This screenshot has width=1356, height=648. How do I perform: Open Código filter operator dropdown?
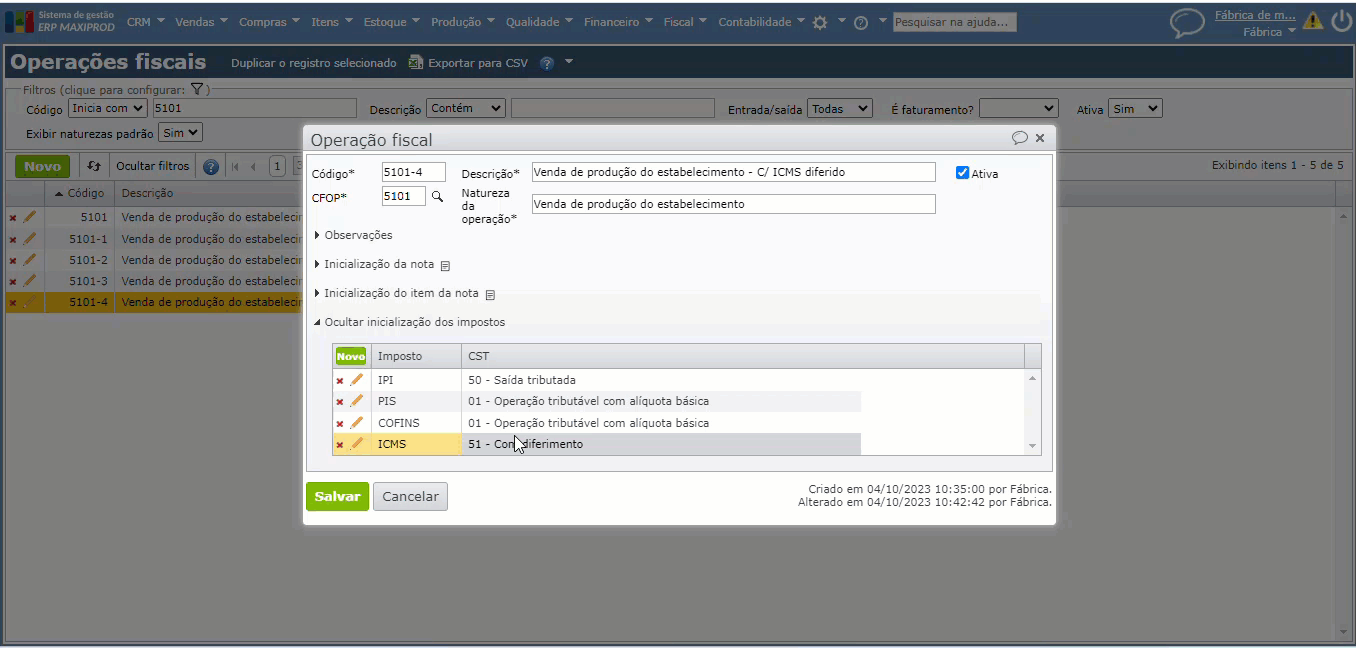click(x=107, y=108)
